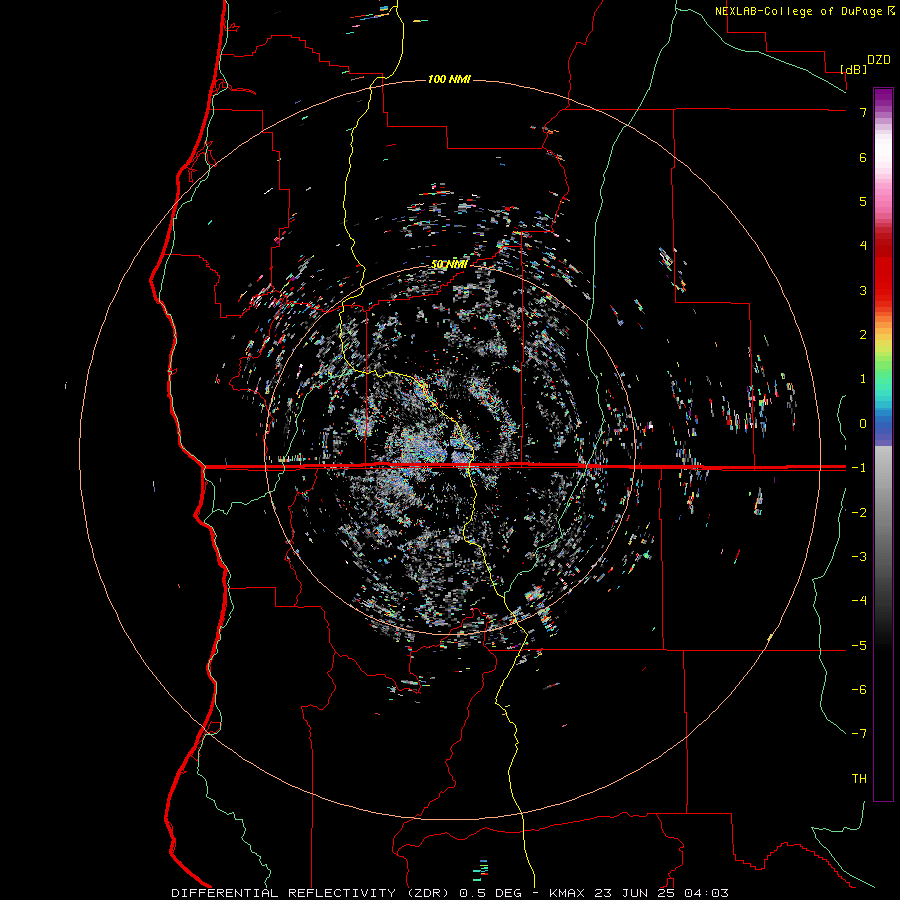Select the -6 dB scale label
The width and height of the screenshot is (900, 900).
pyautogui.click(x=859, y=690)
